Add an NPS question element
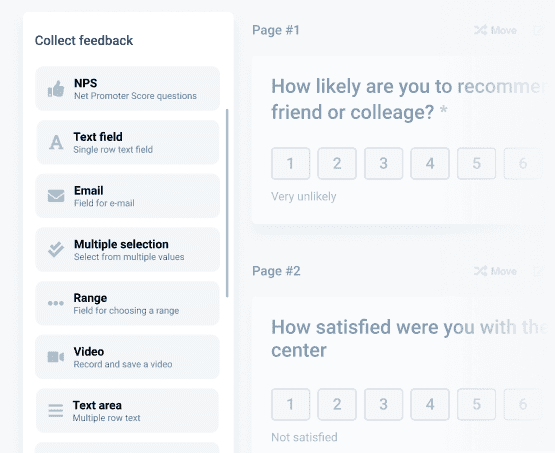 [127, 88]
